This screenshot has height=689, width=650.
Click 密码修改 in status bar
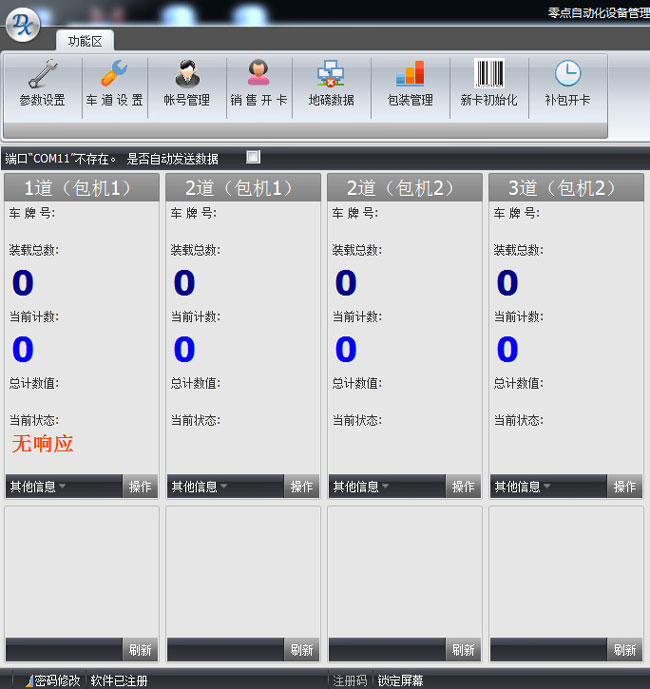coord(56,681)
